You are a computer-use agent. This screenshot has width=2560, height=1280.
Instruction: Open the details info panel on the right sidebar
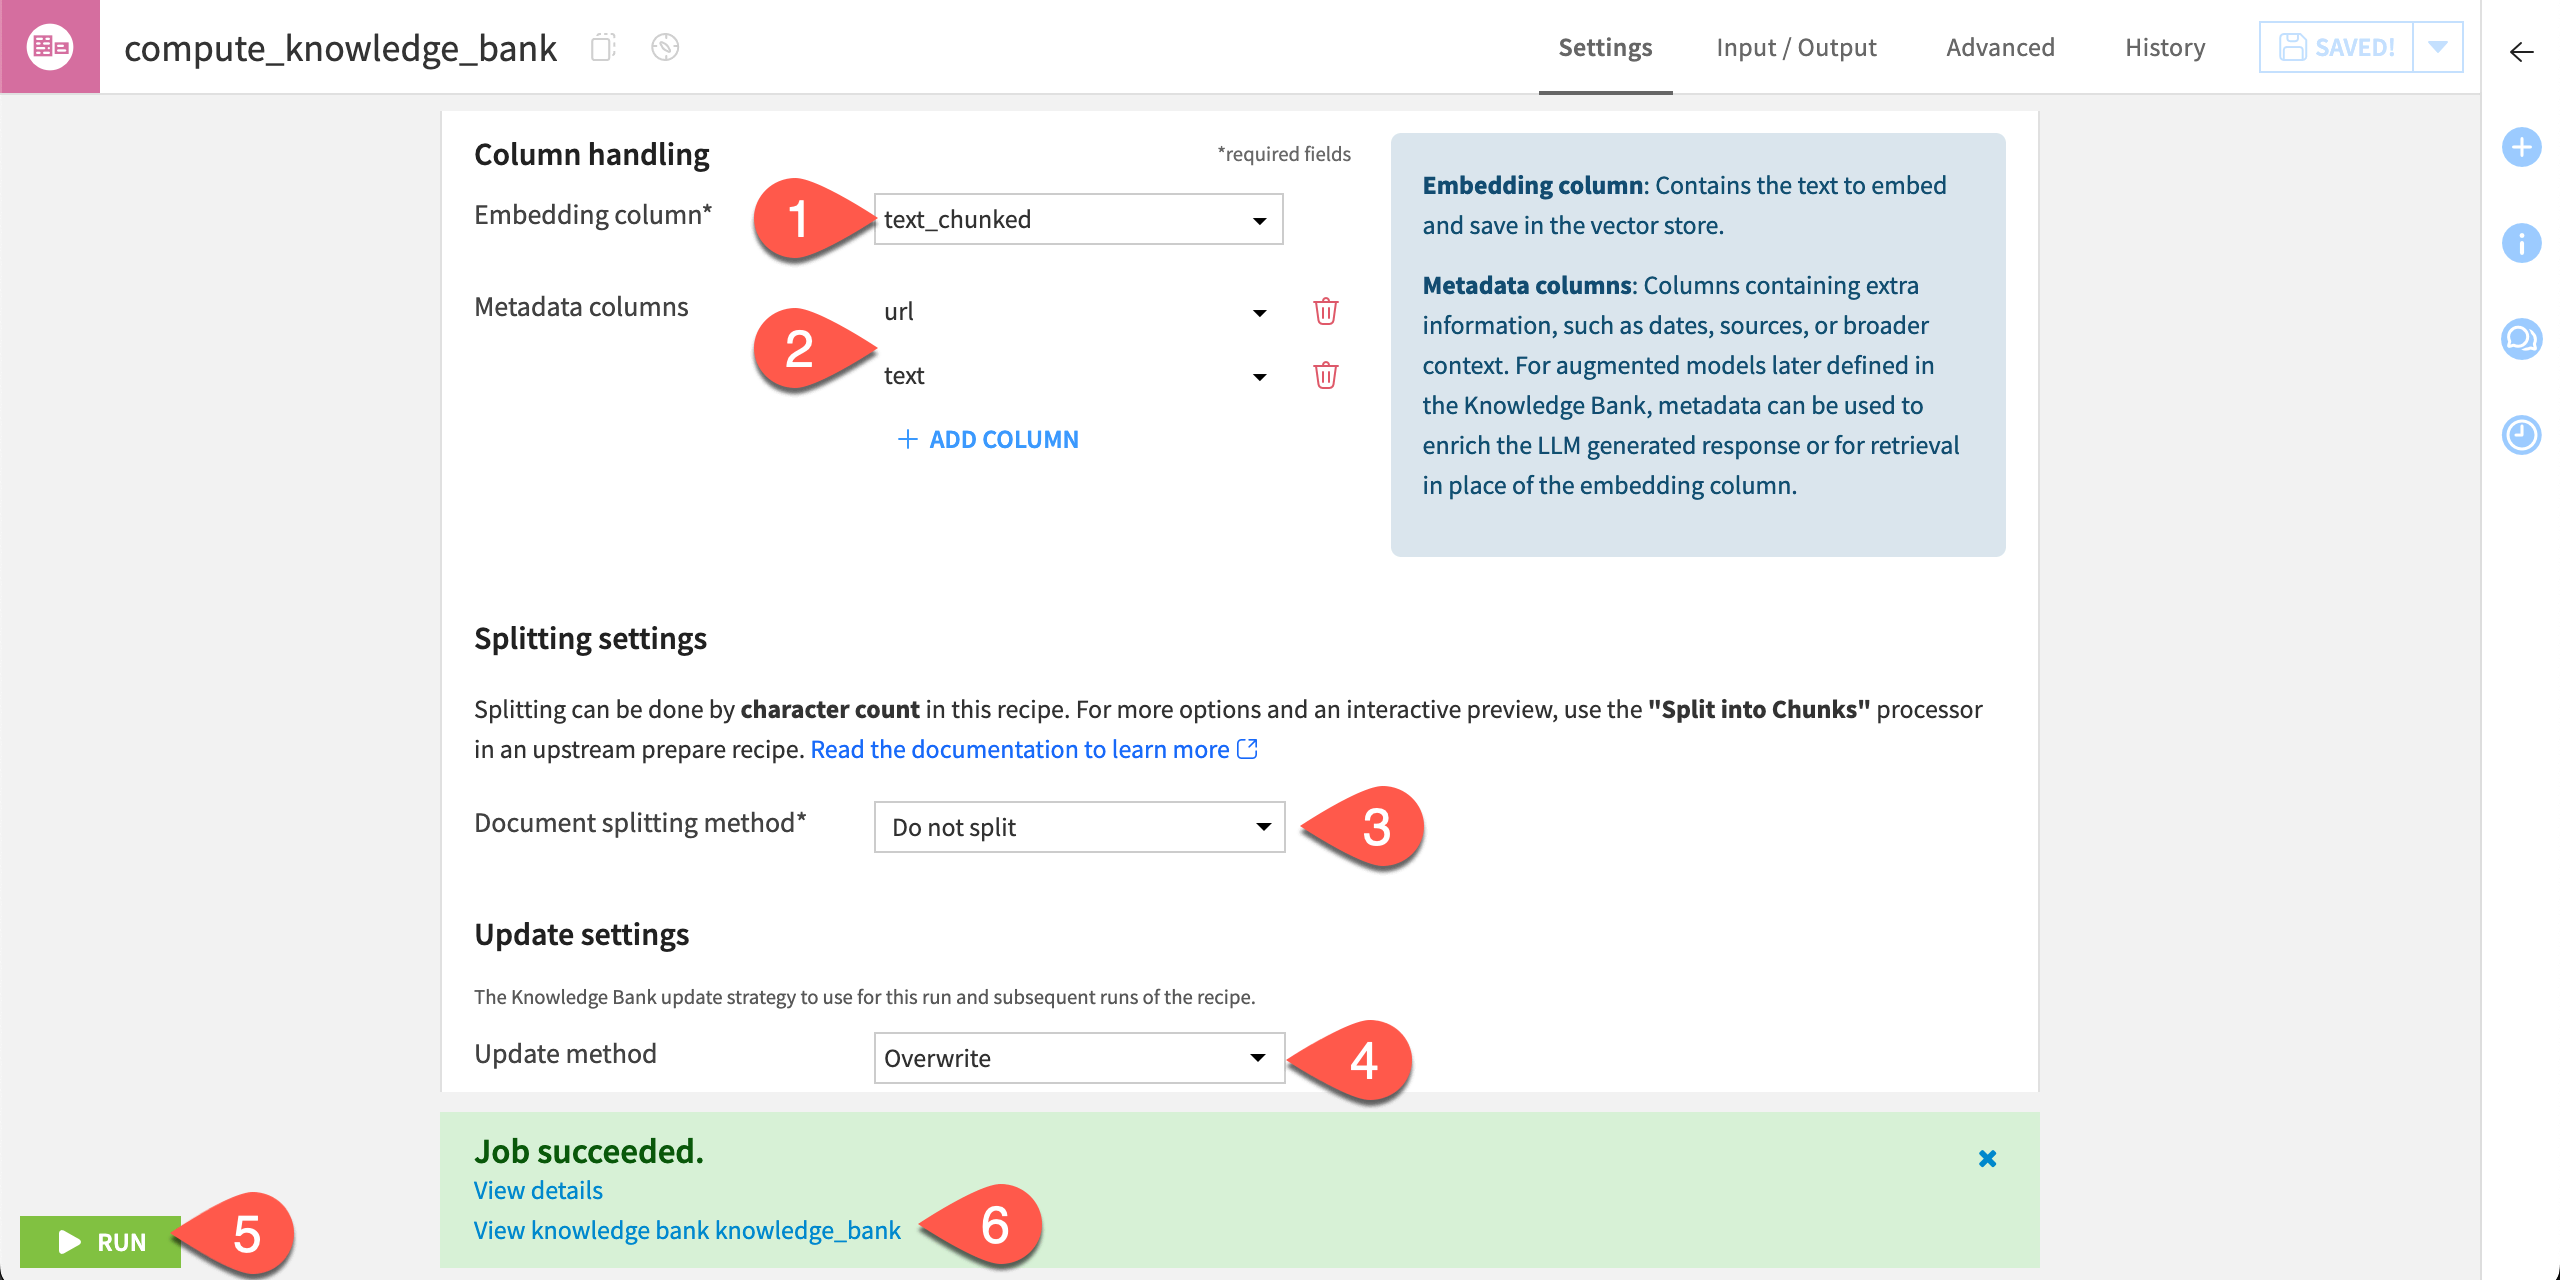click(x=2522, y=242)
